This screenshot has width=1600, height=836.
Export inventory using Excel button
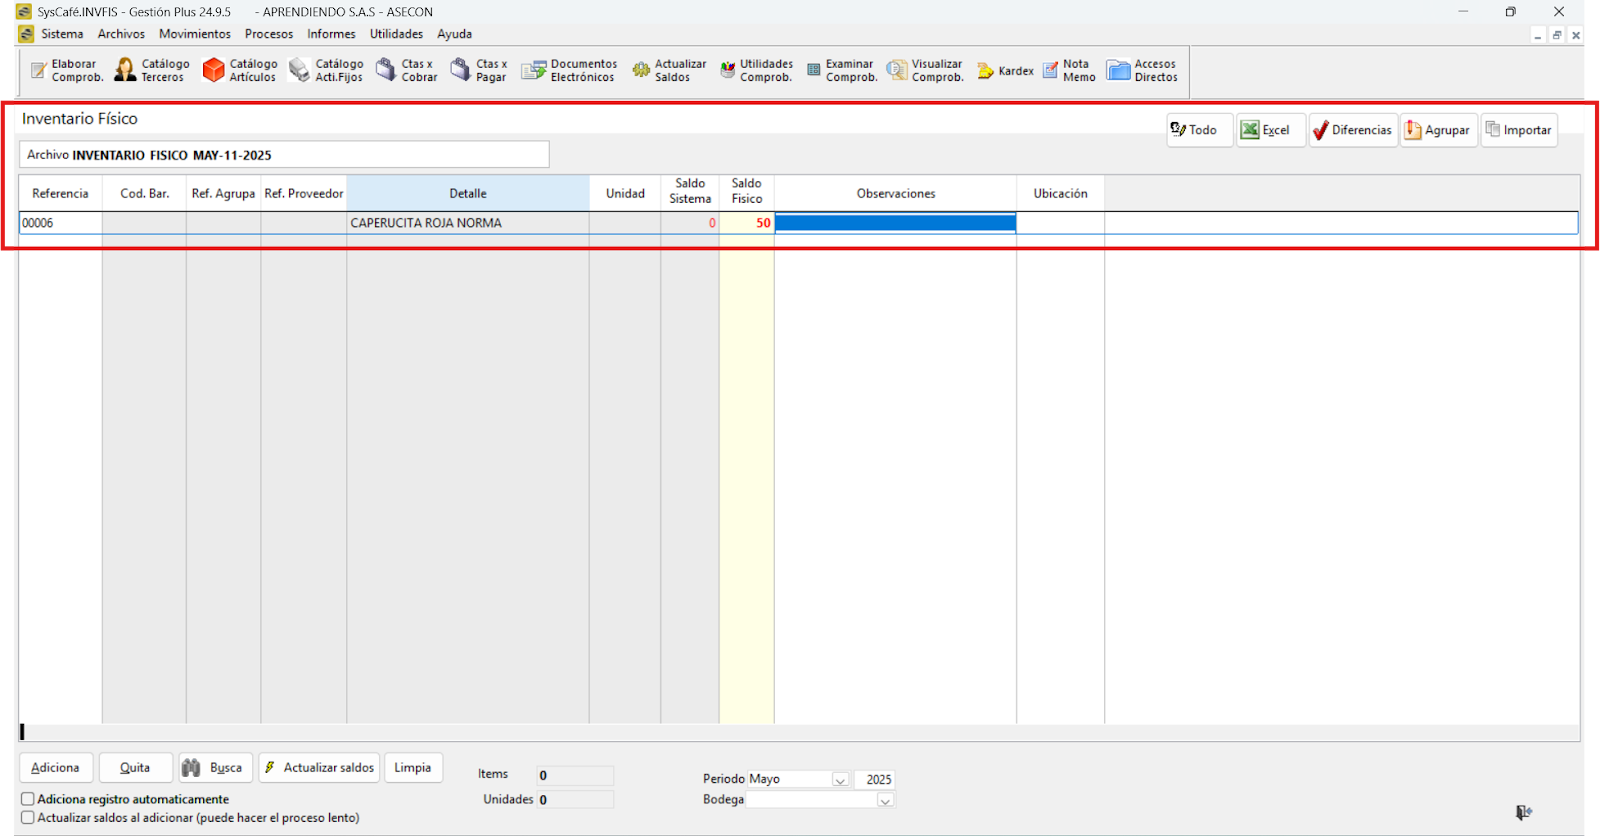tap(1269, 130)
